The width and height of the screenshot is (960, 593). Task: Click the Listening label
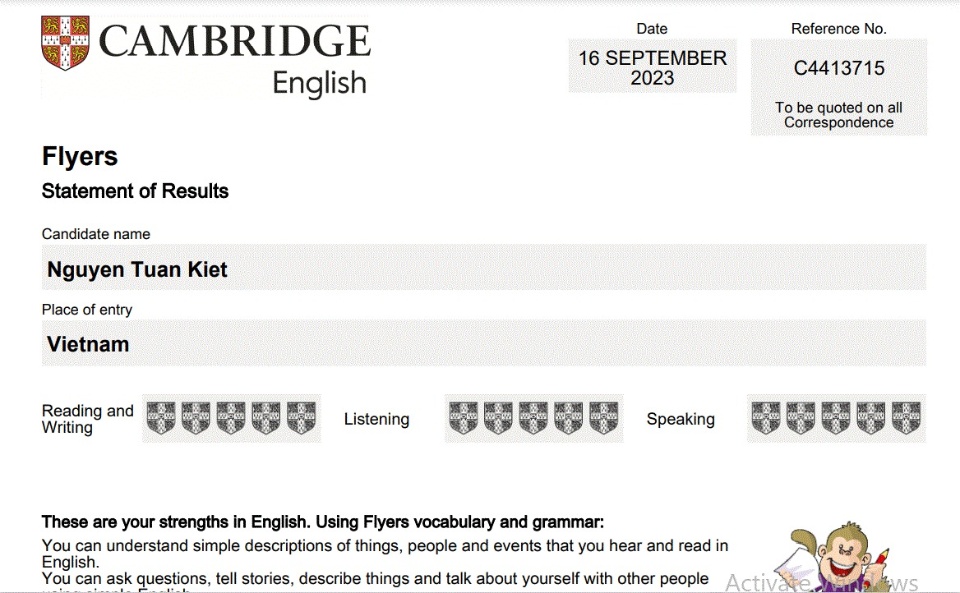point(376,419)
